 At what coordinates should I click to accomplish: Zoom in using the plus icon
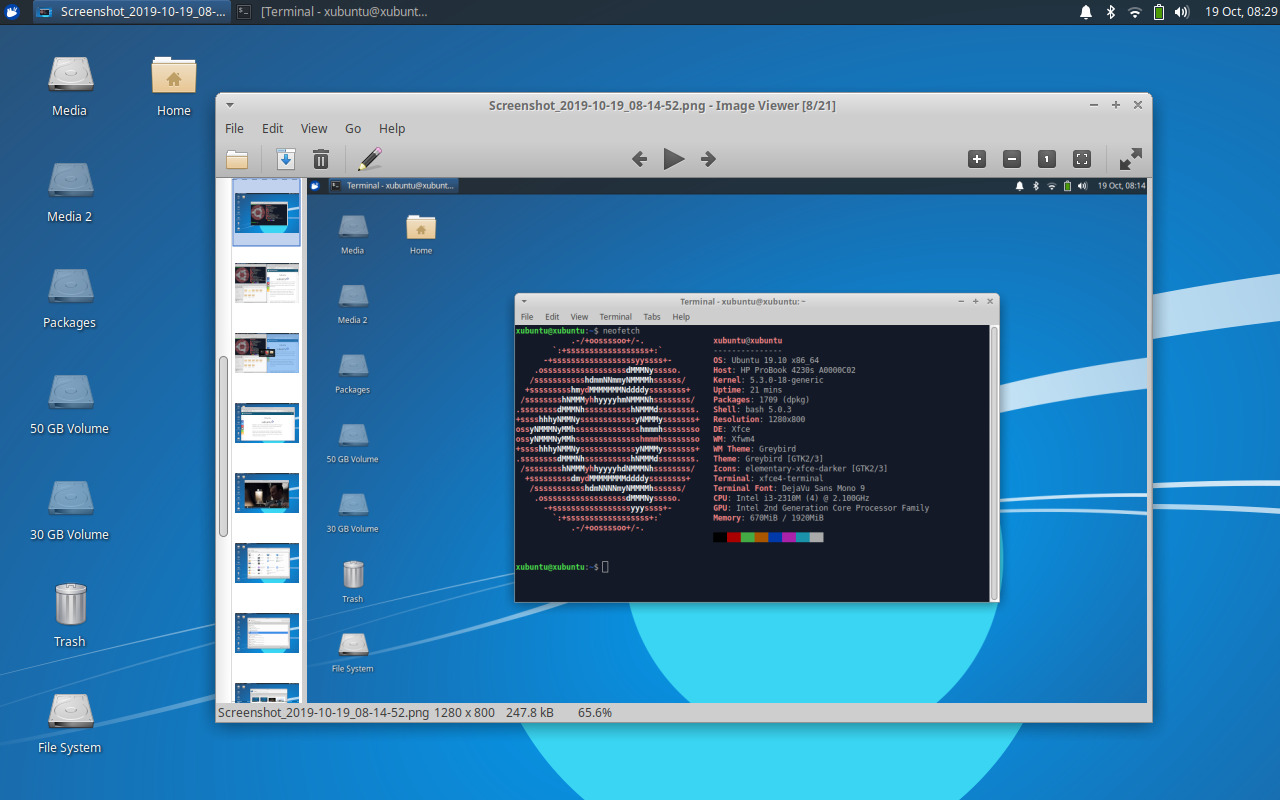[976, 159]
